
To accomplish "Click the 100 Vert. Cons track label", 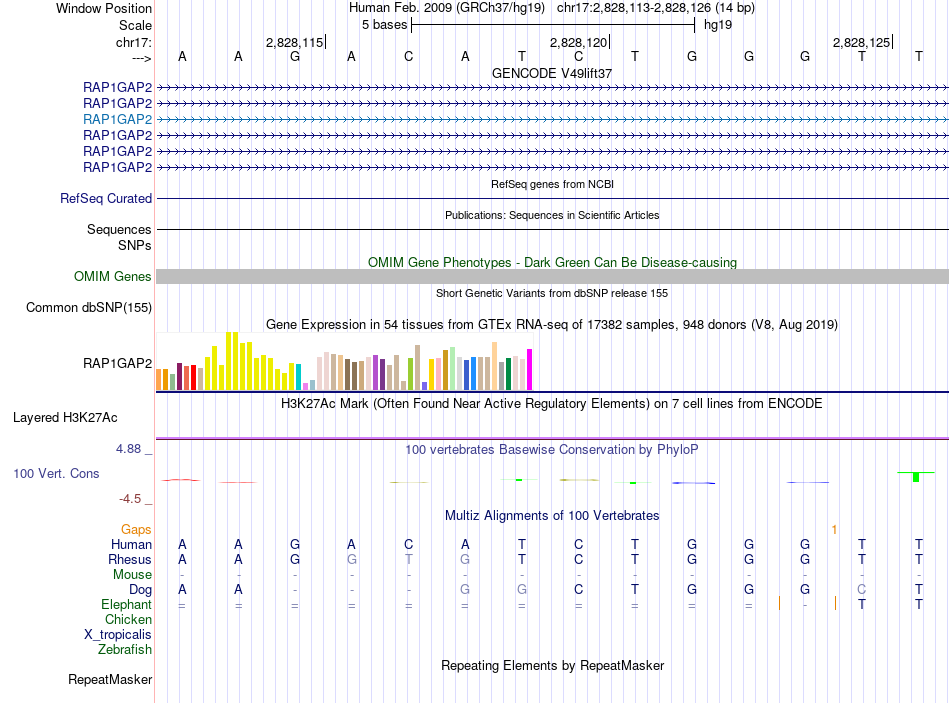I will click(x=56, y=473).
